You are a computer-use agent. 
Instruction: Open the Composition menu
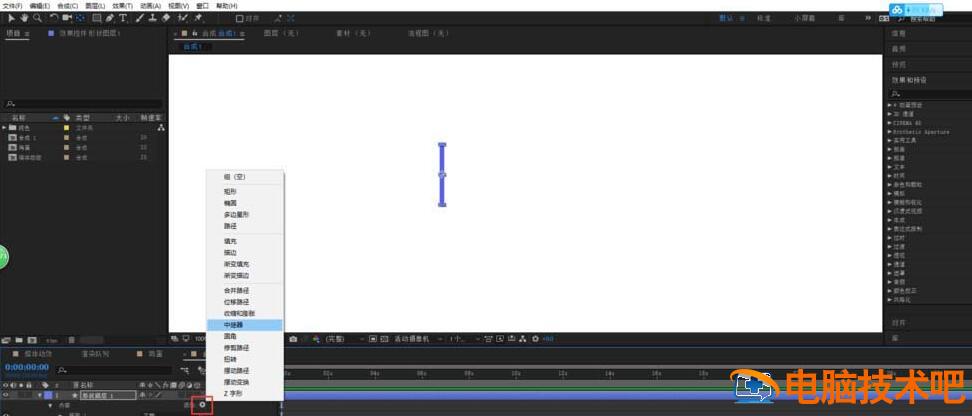(x=68, y=6)
